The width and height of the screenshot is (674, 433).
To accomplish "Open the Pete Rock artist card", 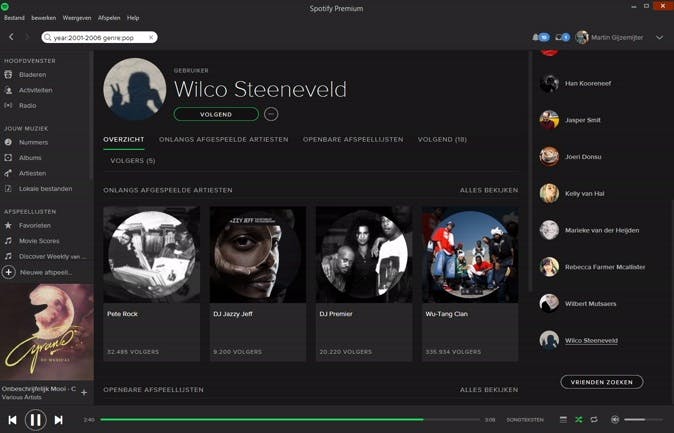I will (x=151, y=284).
